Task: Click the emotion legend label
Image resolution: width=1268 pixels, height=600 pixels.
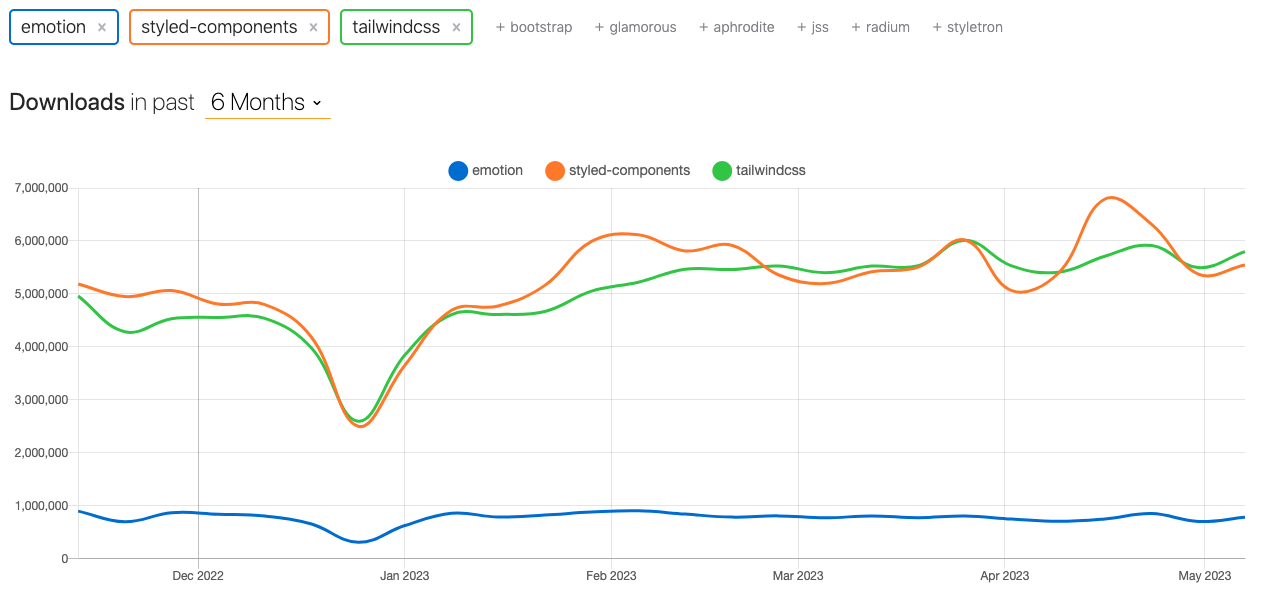Action: click(497, 171)
